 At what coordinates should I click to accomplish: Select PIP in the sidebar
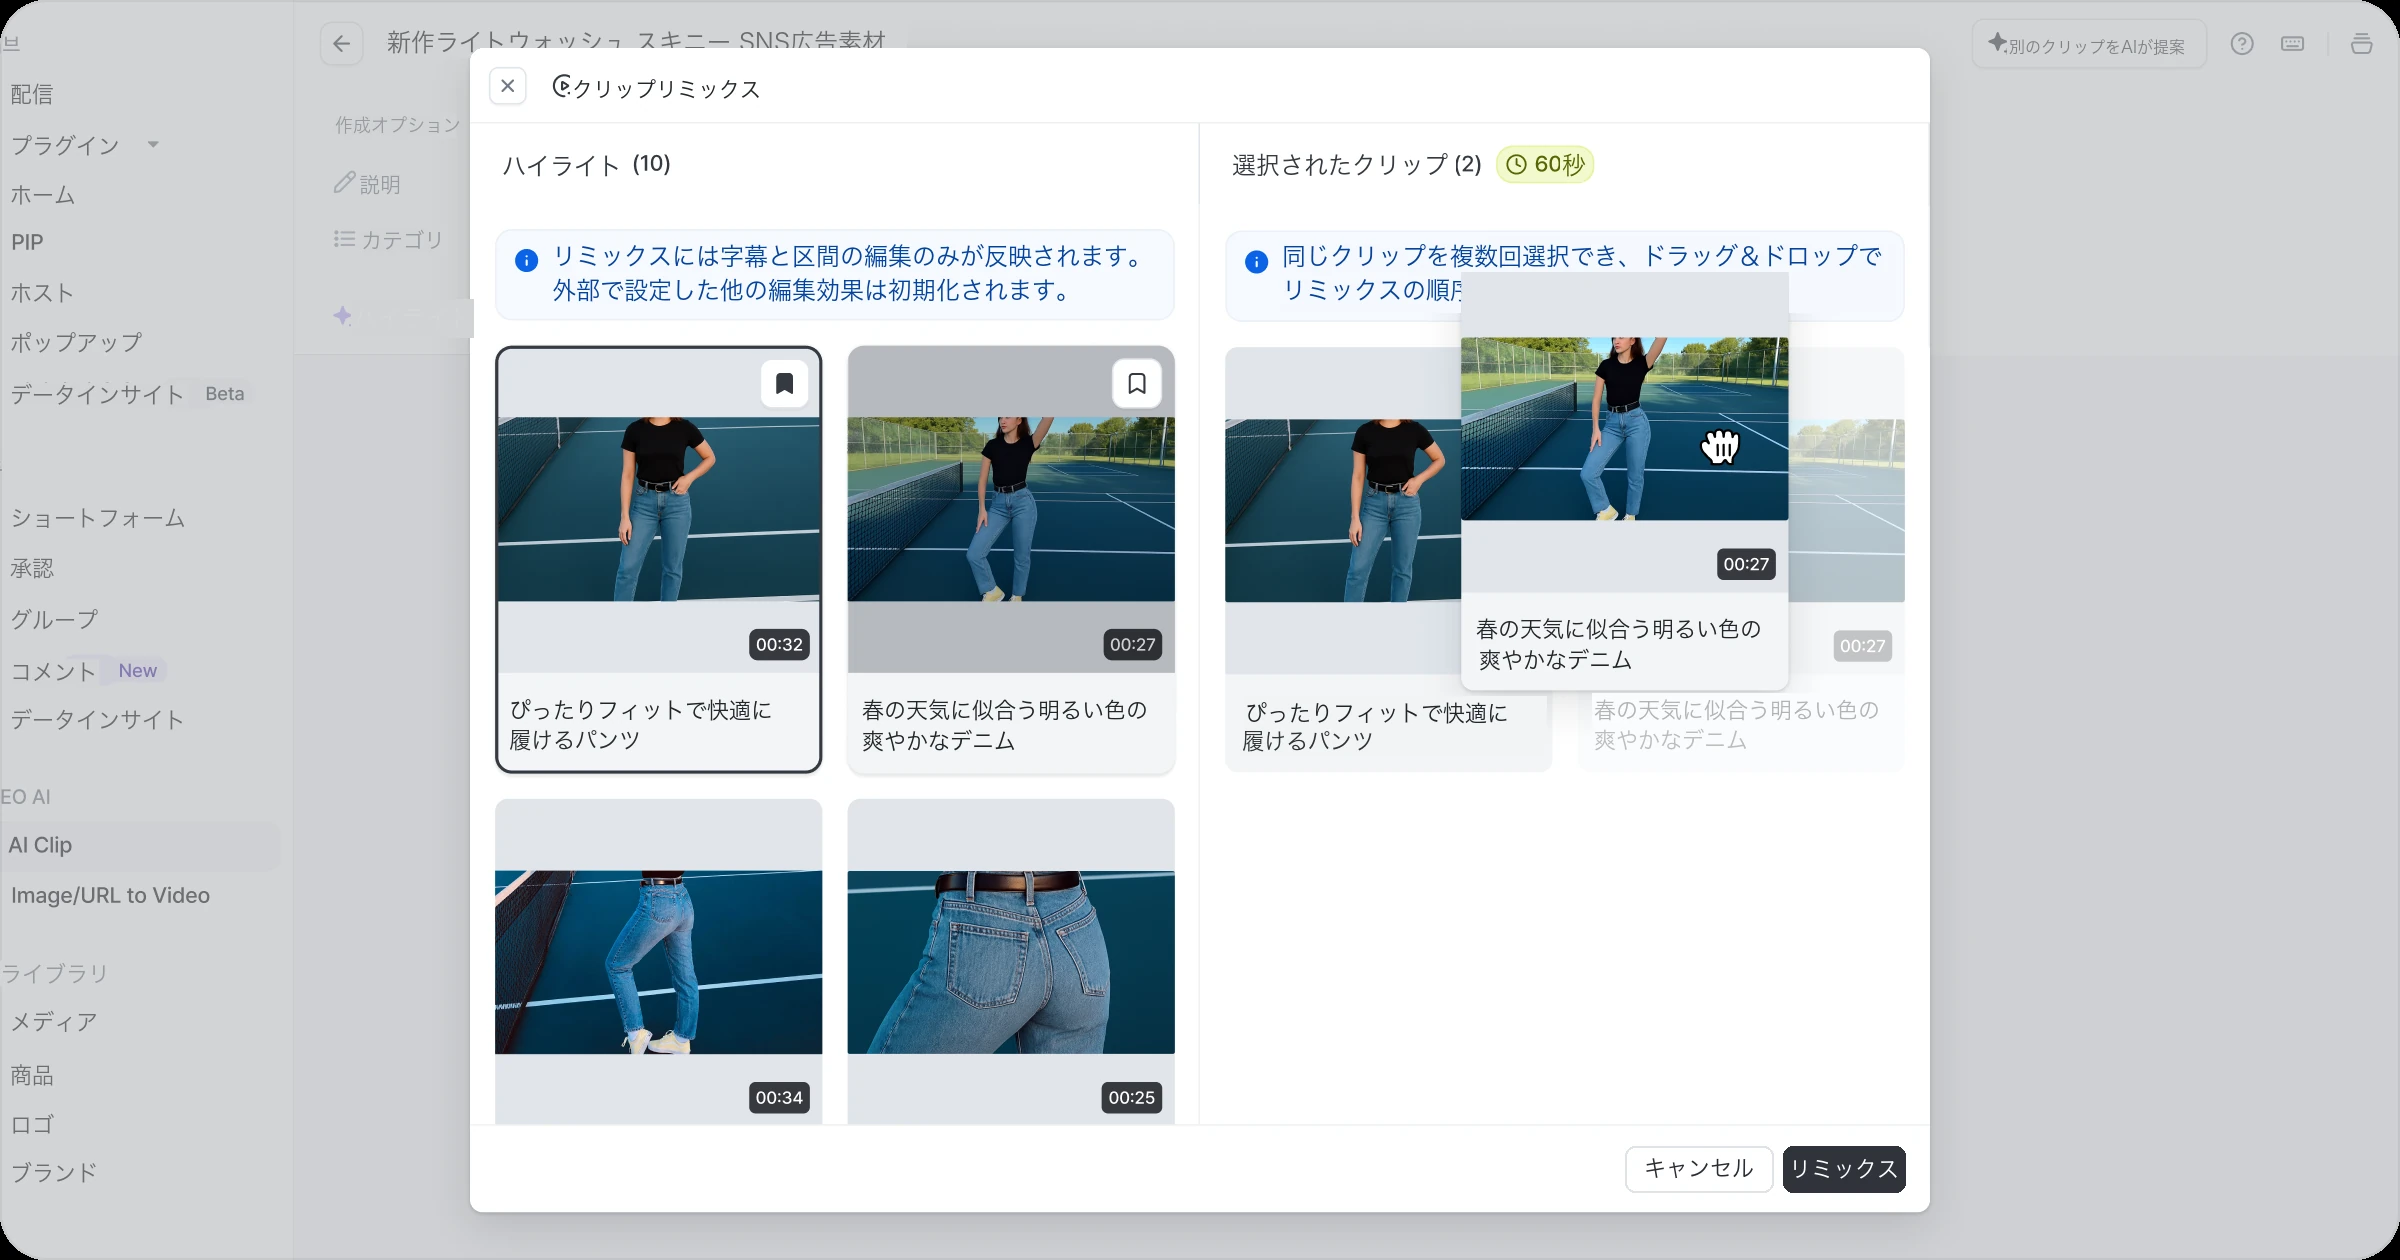tap(27, 242)
